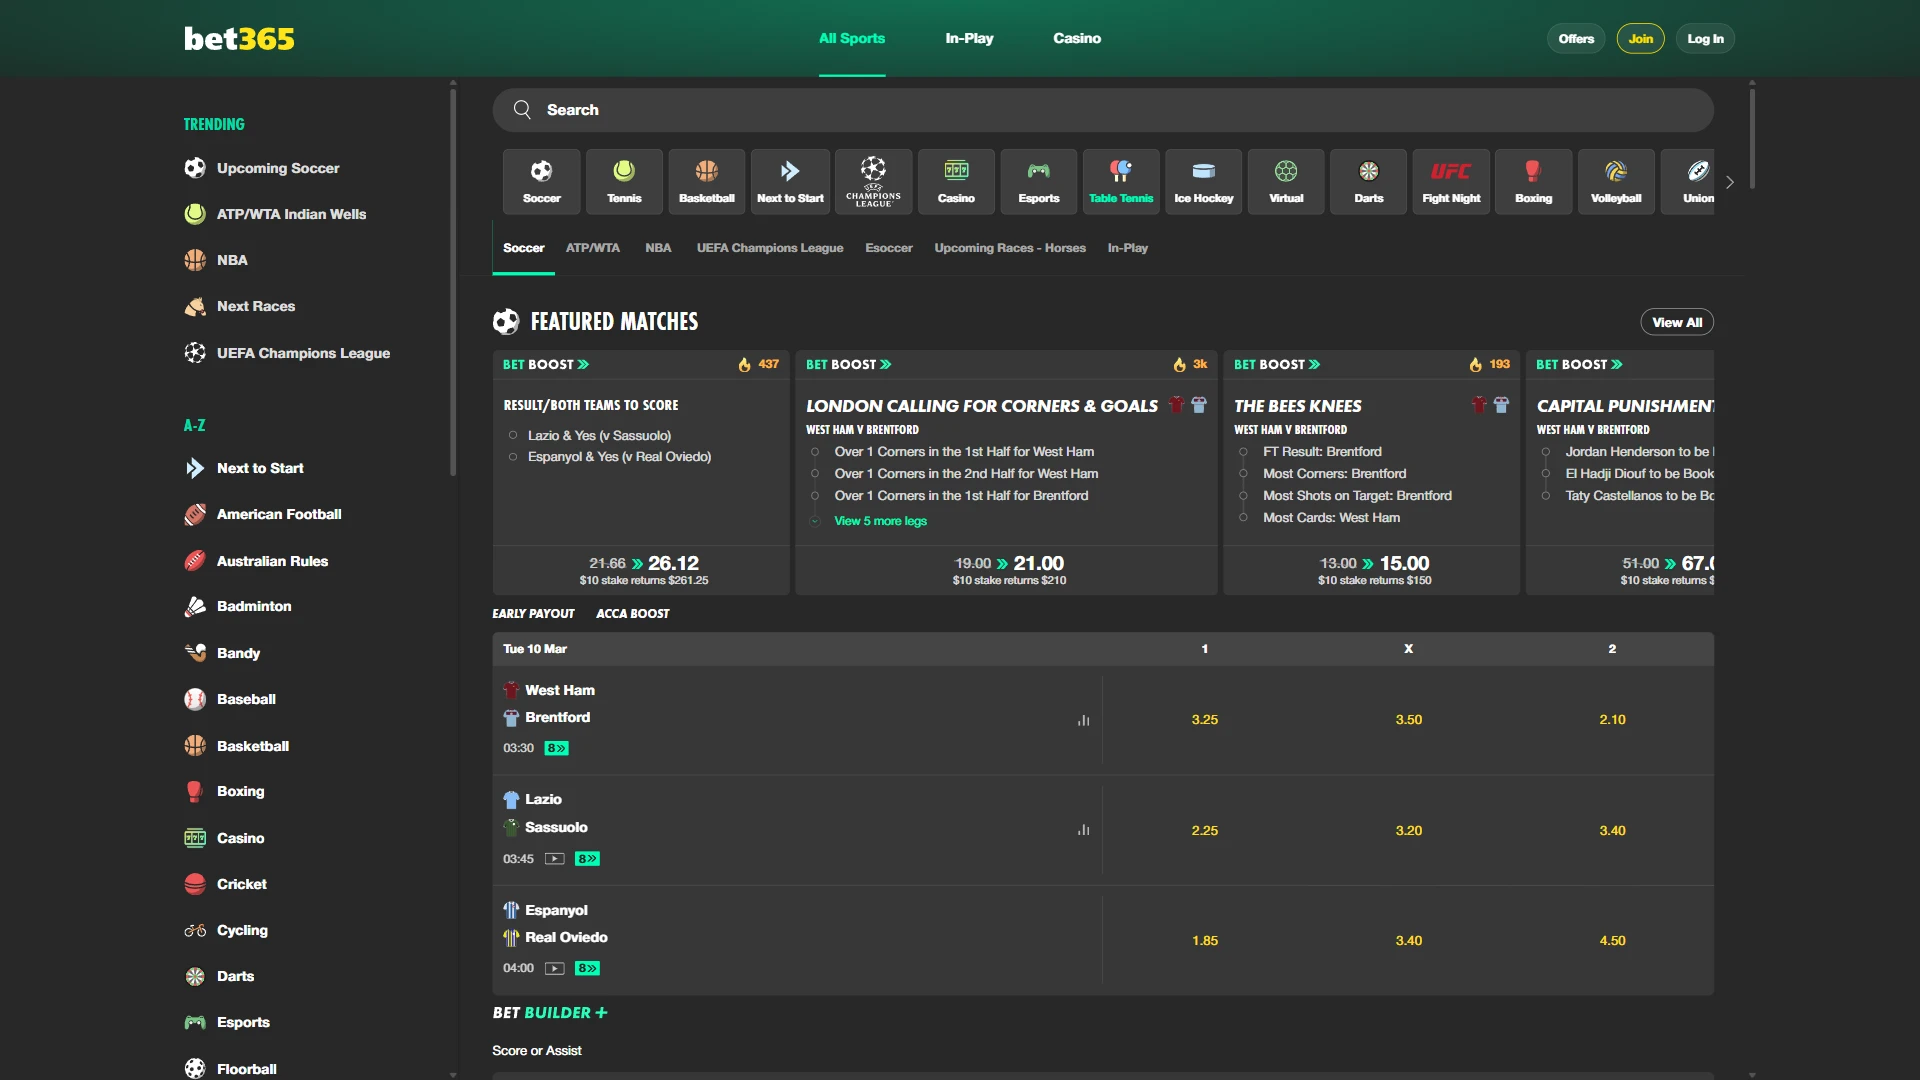The height and width of the screenshot is (1080, 1920).
Task: Switch to Casino top tab
Action: pyautogui.click(x=1077, y=38)
